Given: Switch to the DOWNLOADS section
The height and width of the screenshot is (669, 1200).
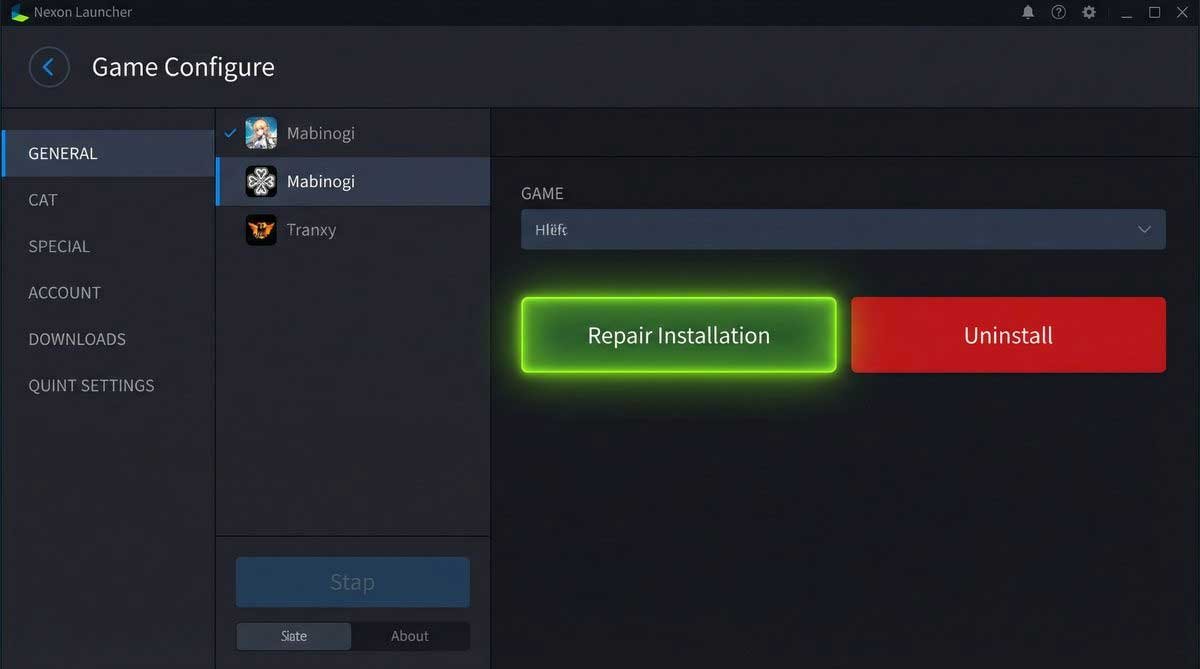Looking at the screenshot, I should (76, 339).
